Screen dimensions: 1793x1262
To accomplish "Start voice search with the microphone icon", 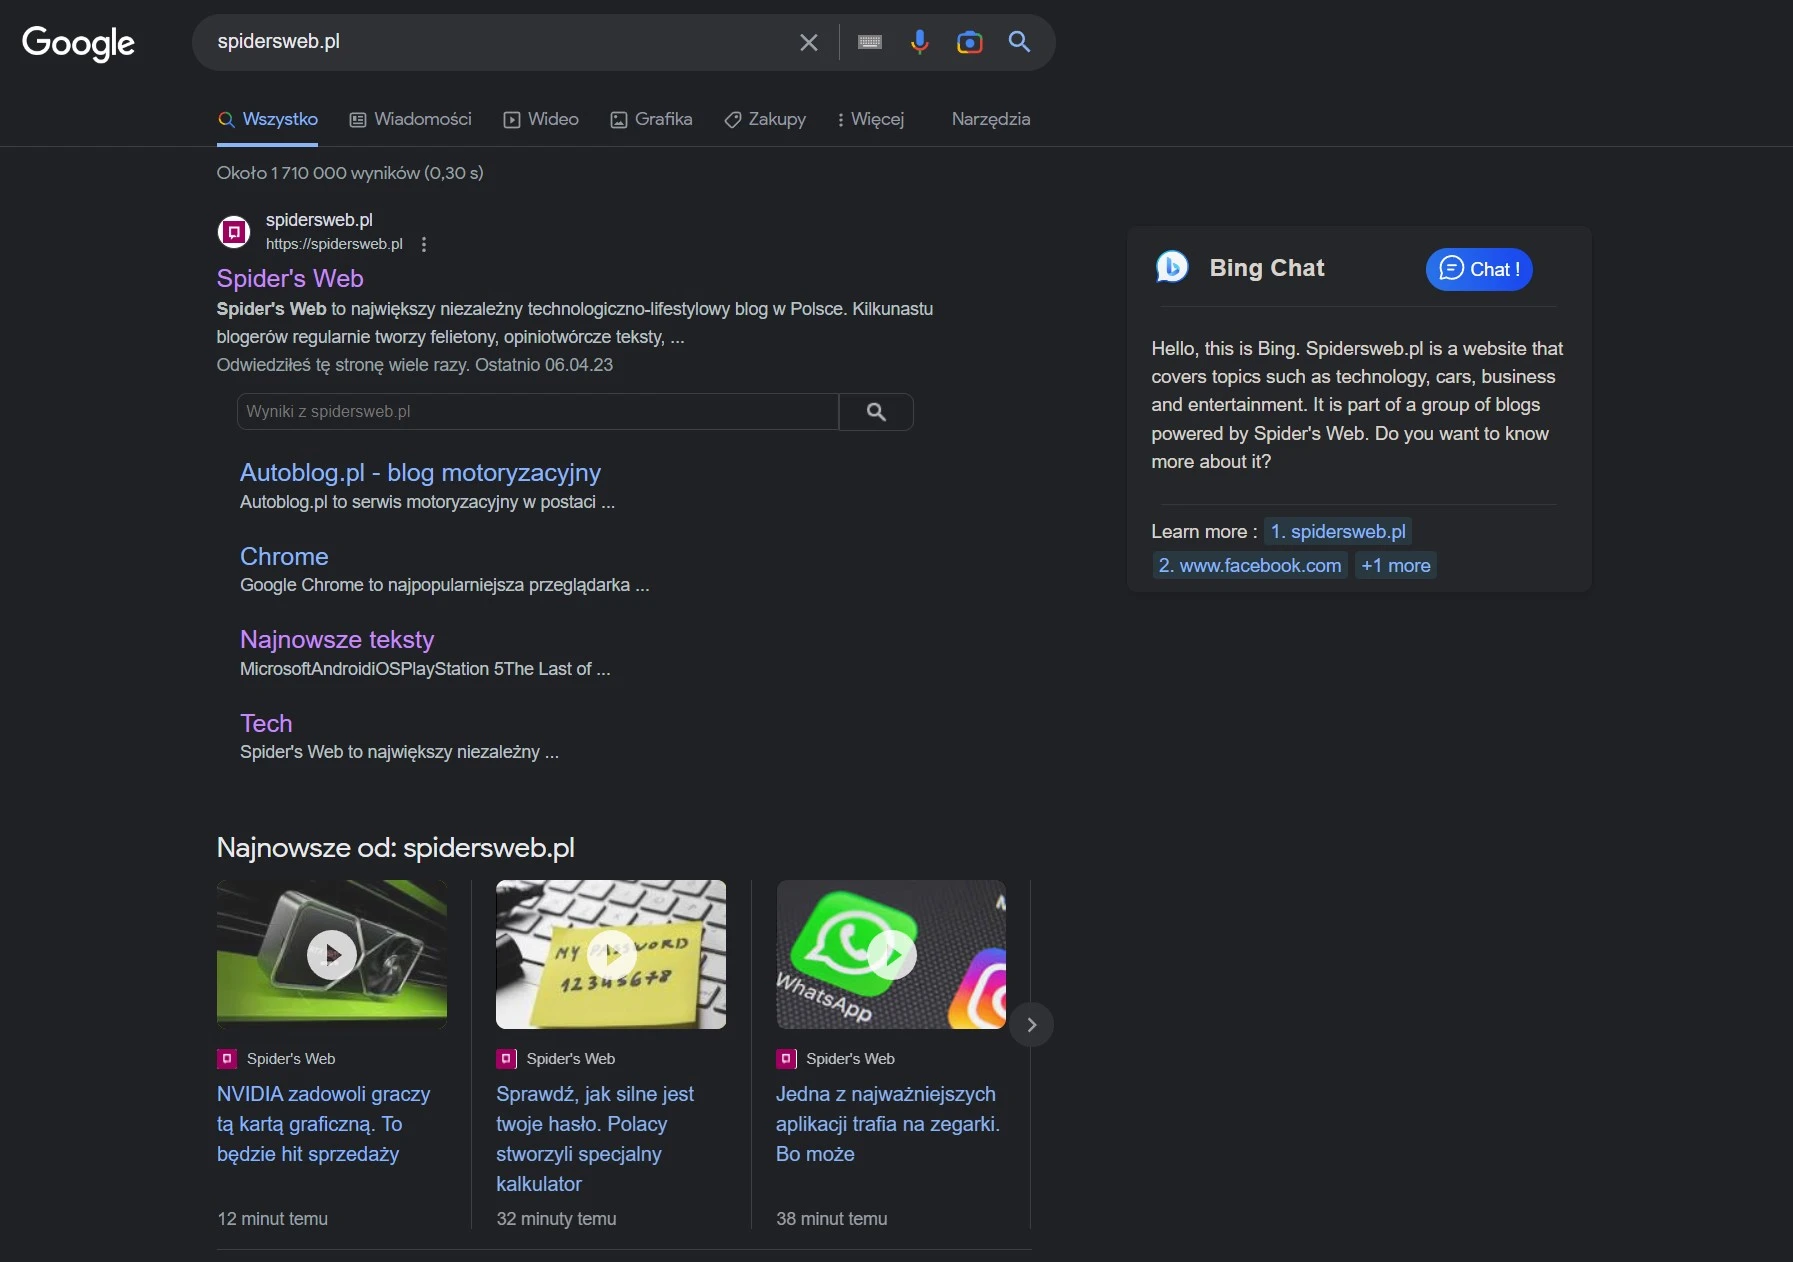I will pos(920,42).
